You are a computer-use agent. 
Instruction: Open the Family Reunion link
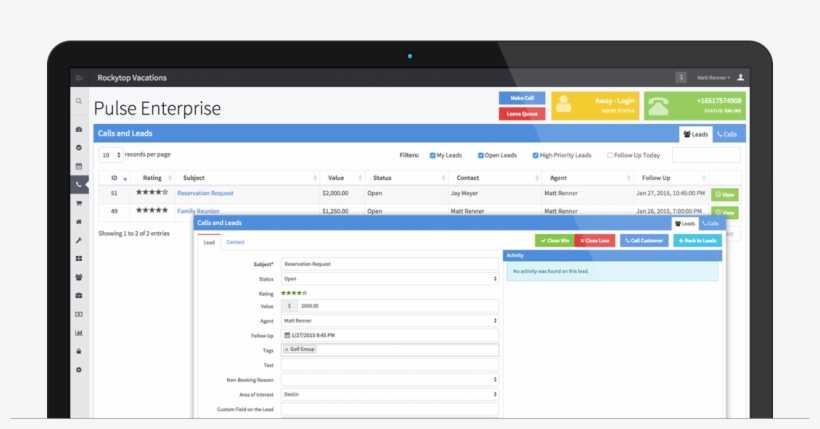198,211
